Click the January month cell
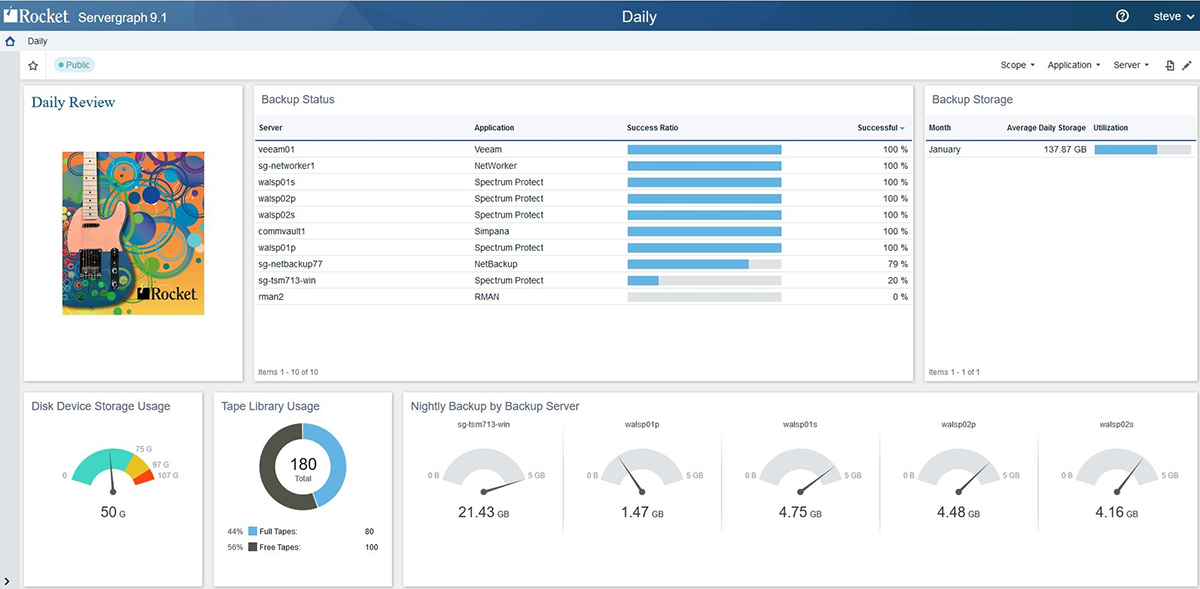This screenshot has width=1200, height=589. [x=944, y=149]
